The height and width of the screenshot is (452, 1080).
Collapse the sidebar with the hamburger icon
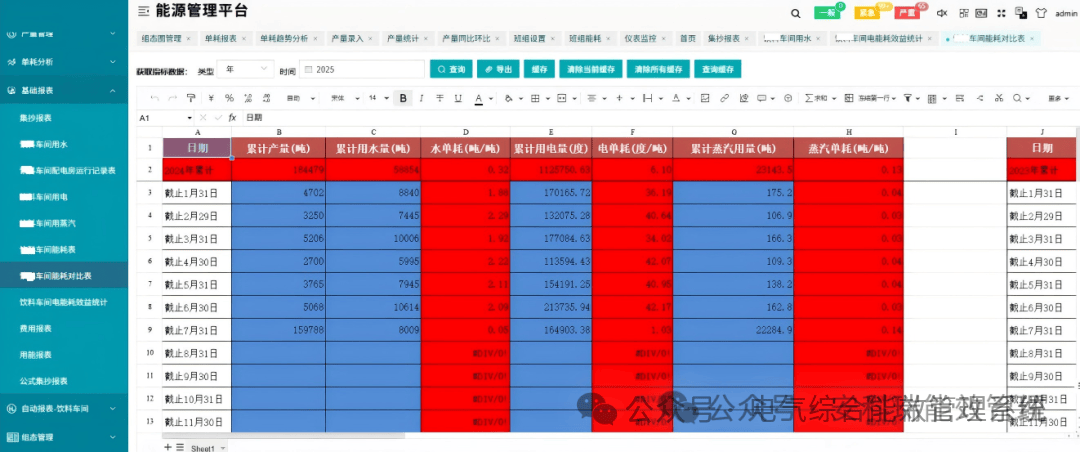[143, 12]
